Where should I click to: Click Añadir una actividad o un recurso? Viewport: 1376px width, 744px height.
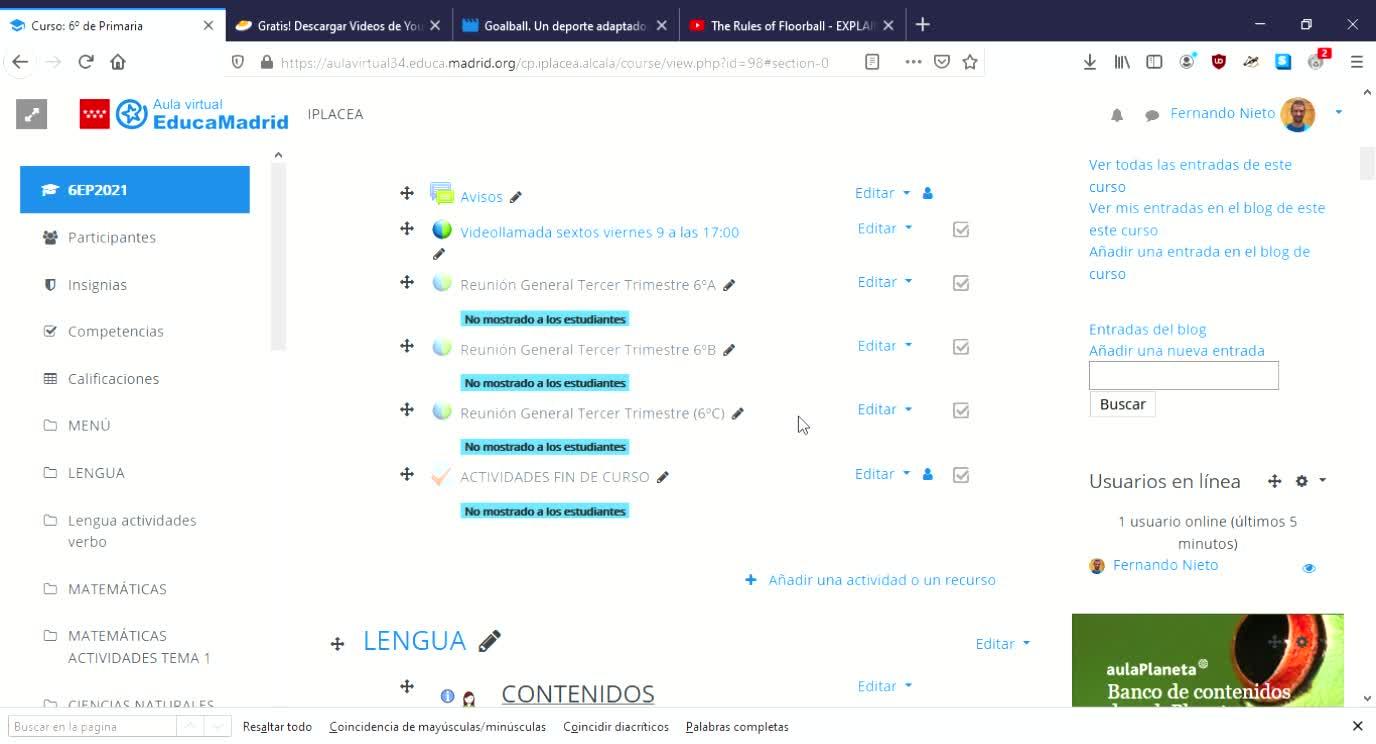[870, 580]
